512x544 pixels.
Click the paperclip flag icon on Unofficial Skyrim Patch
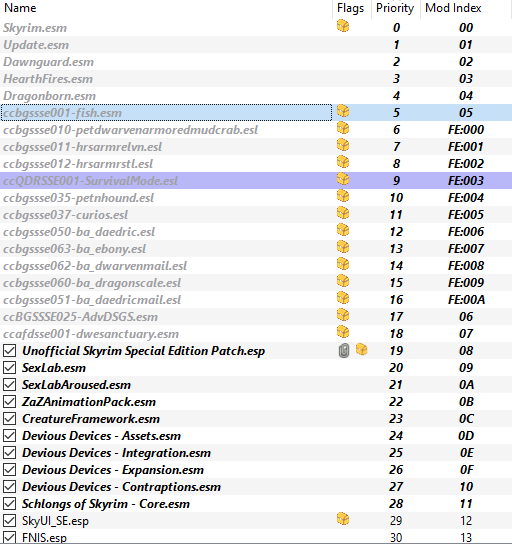point(343,350)
